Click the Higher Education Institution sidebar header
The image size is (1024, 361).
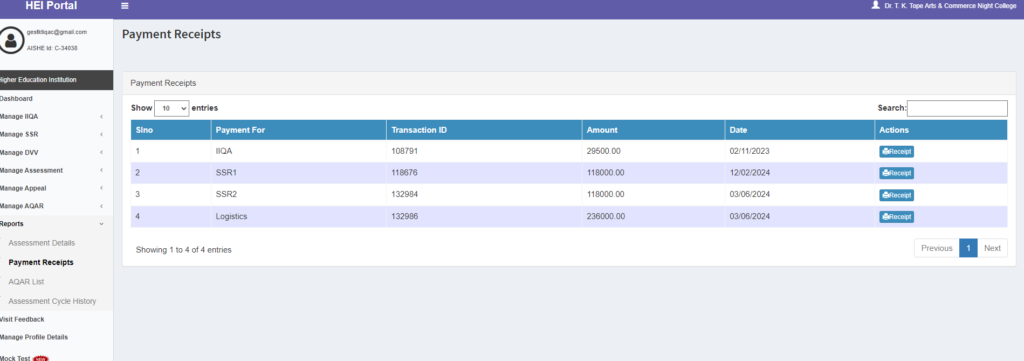click(56, 80)
